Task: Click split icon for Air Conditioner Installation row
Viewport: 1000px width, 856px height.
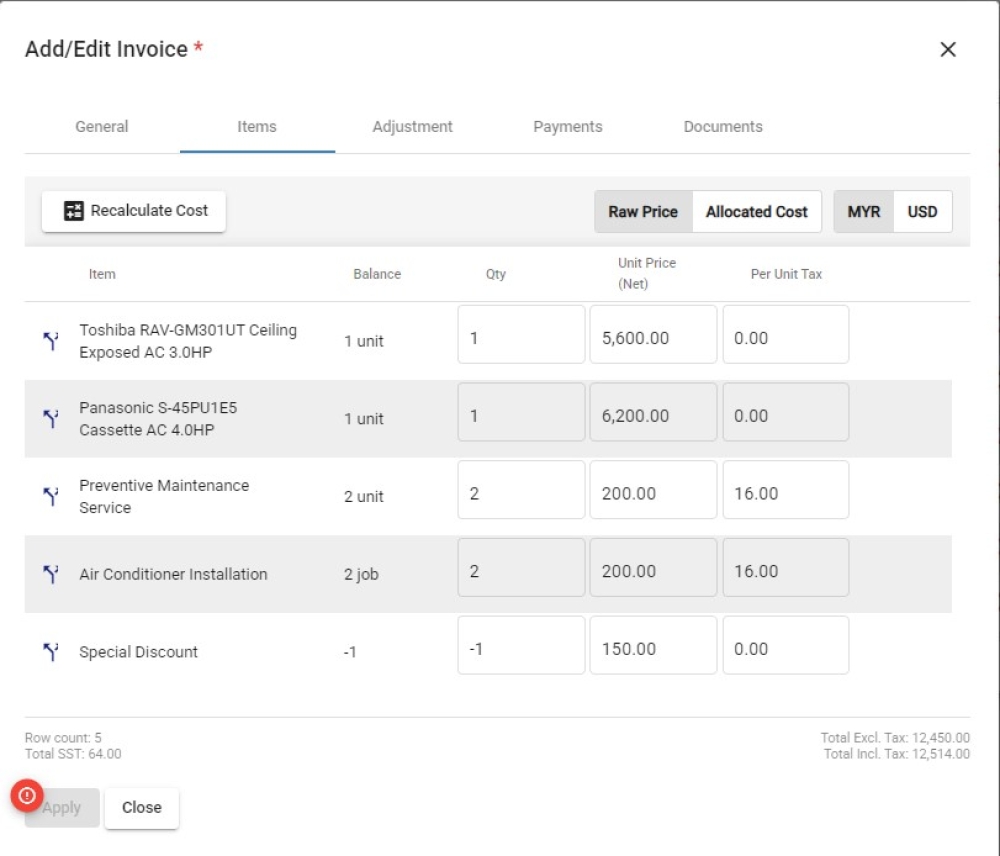Action: pyautogui.click(x=50, y=574)
